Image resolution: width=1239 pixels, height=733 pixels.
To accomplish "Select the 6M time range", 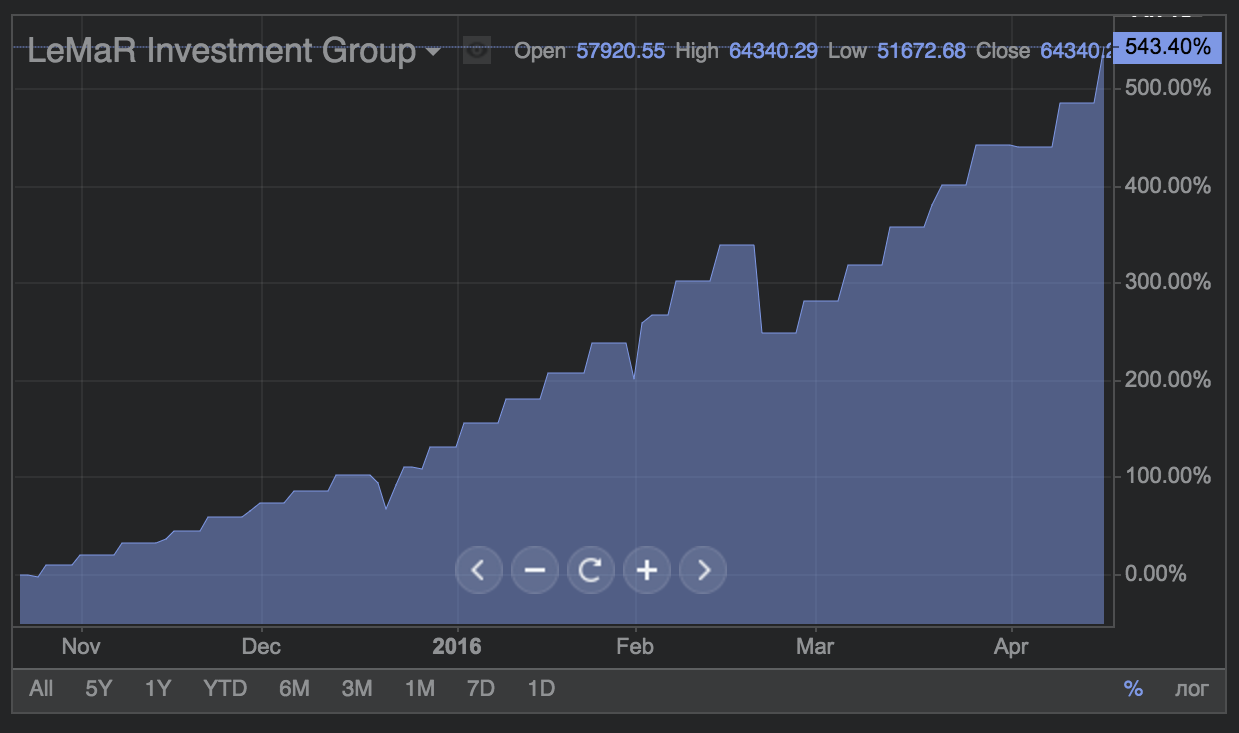I will coord(294,688).
